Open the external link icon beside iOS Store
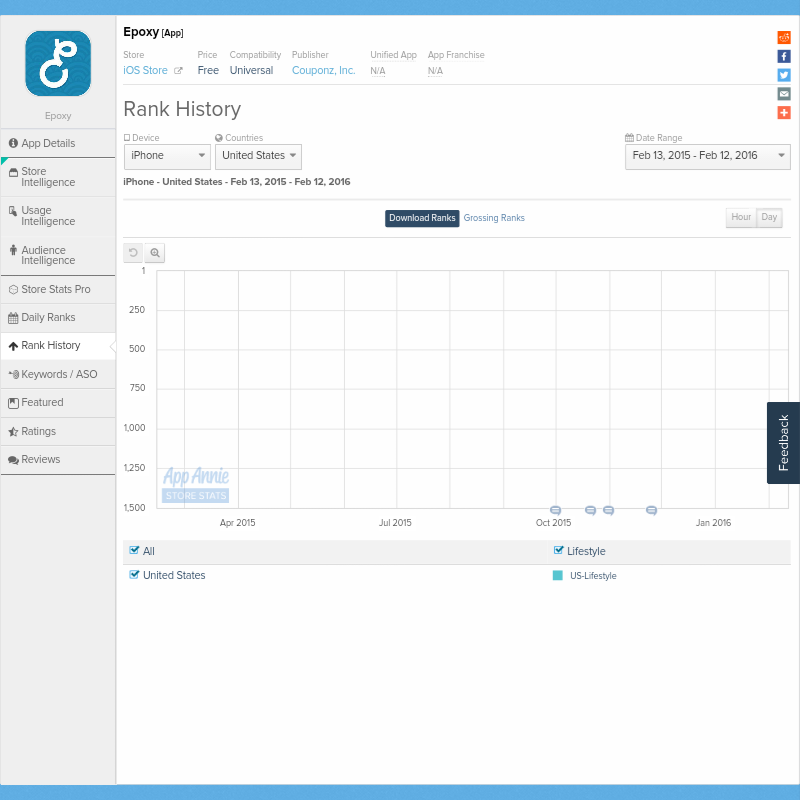Viewport: 800px width, 800px height. pos(178,71)
